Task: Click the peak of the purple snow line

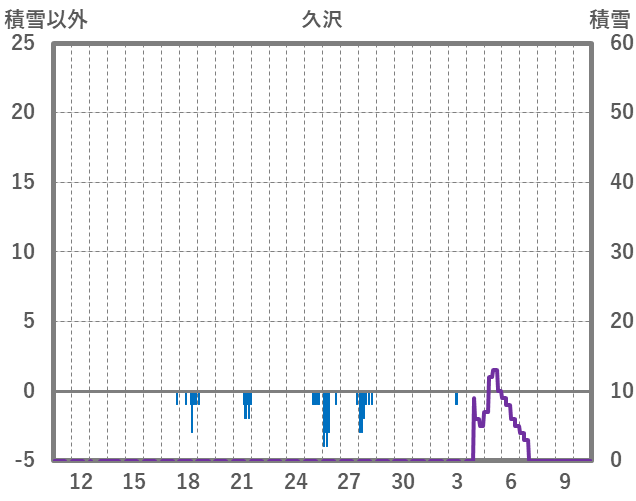Action: pyautogui.click(x=494, y=371)
